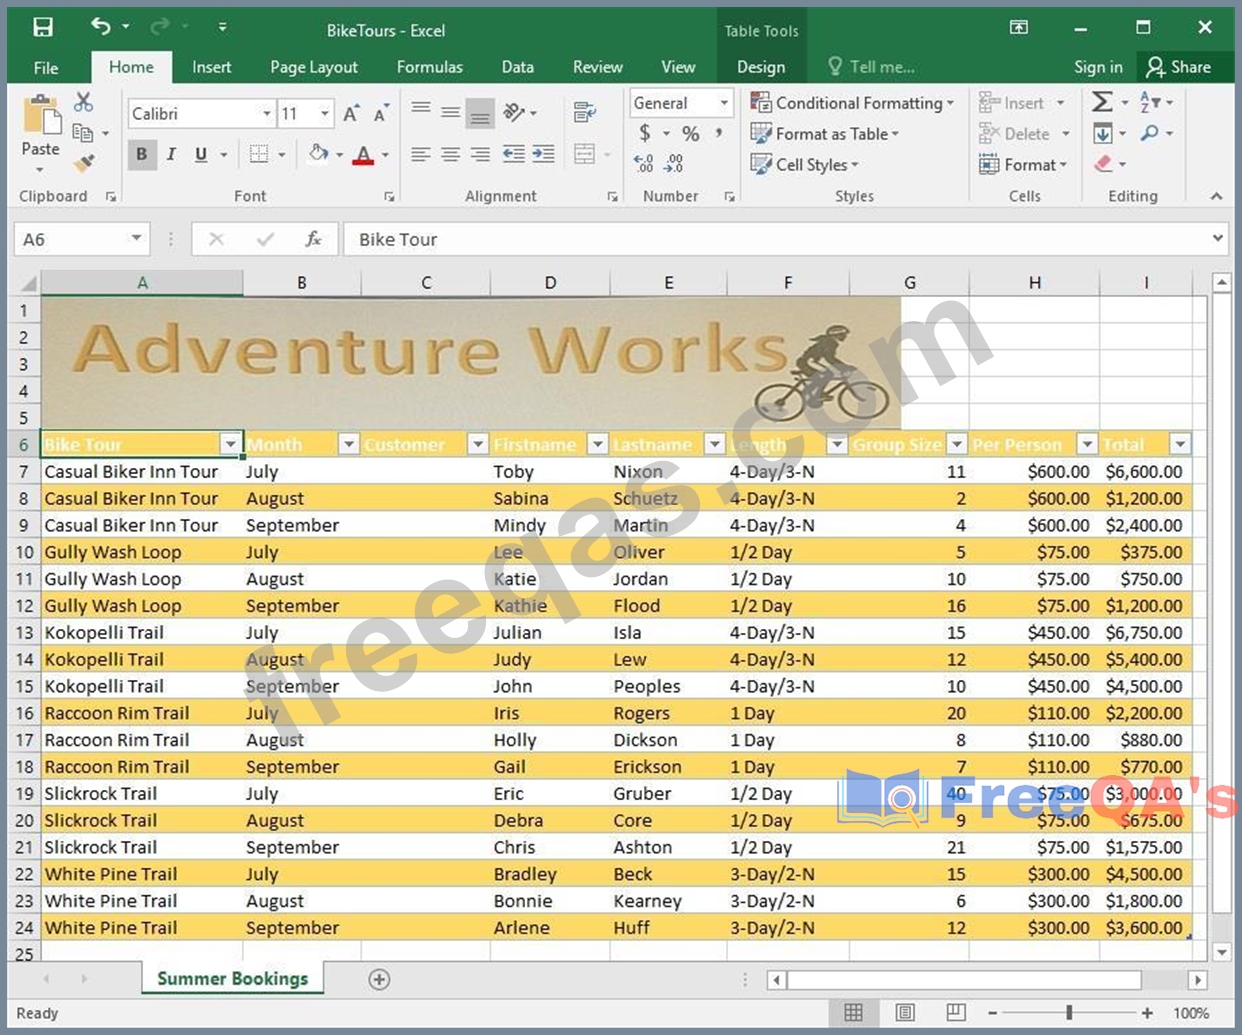
Task: Click the Save icon in title bar
Action: coord(42,27)
